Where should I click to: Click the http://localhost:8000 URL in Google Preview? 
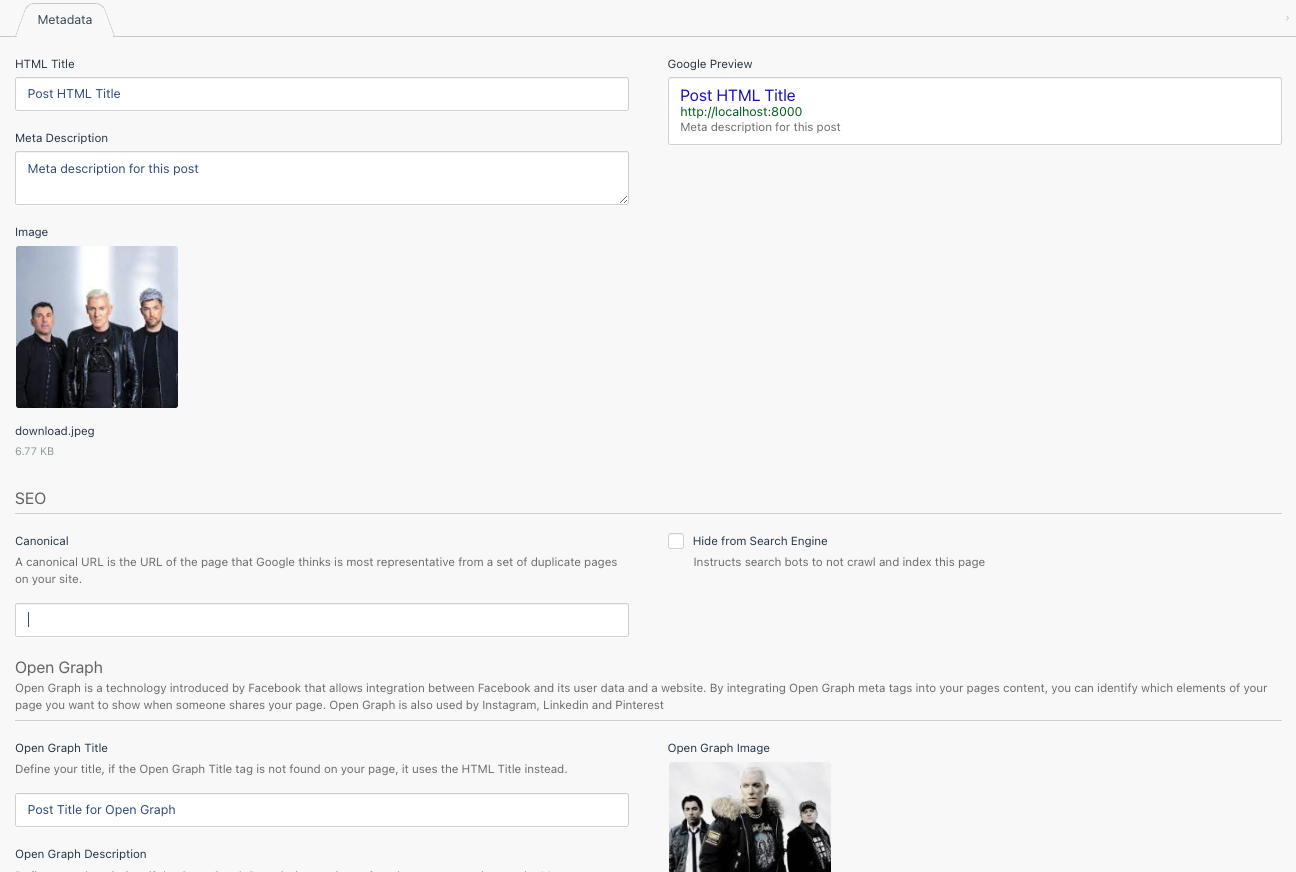tap(741, 112)
